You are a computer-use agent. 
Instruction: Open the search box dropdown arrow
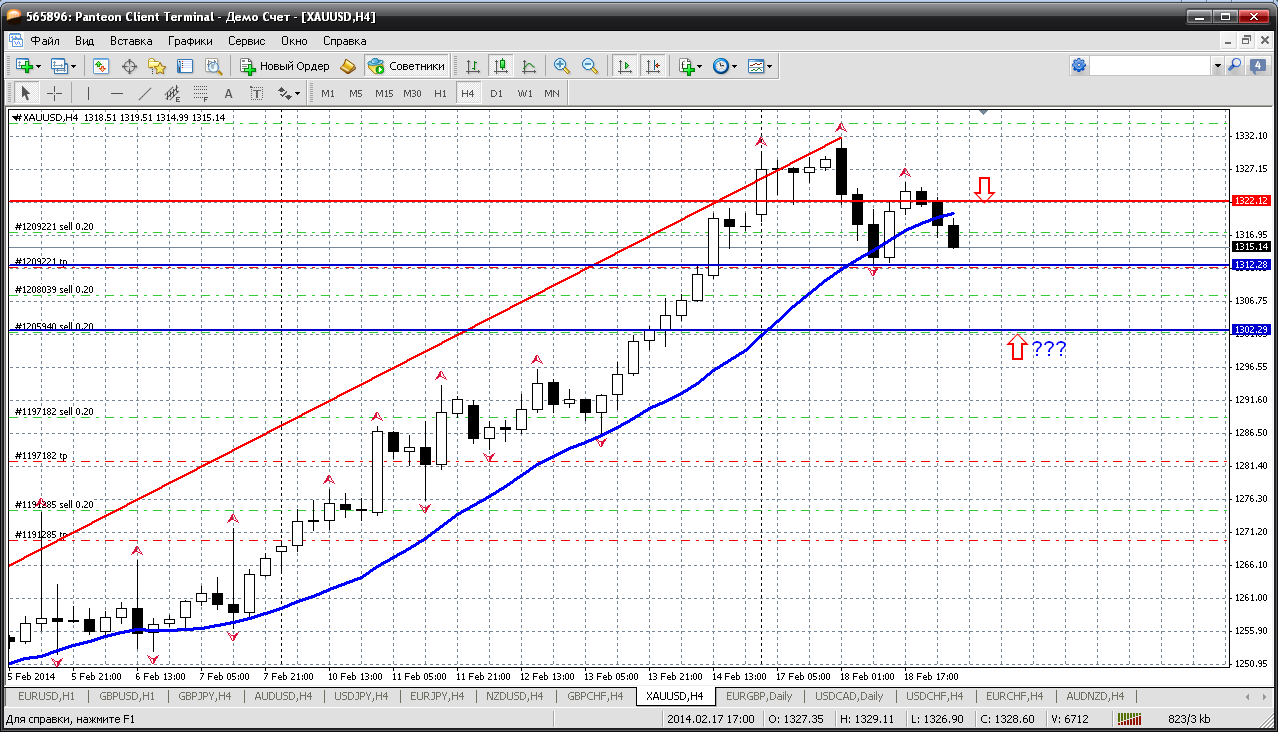coord(1217,65)
